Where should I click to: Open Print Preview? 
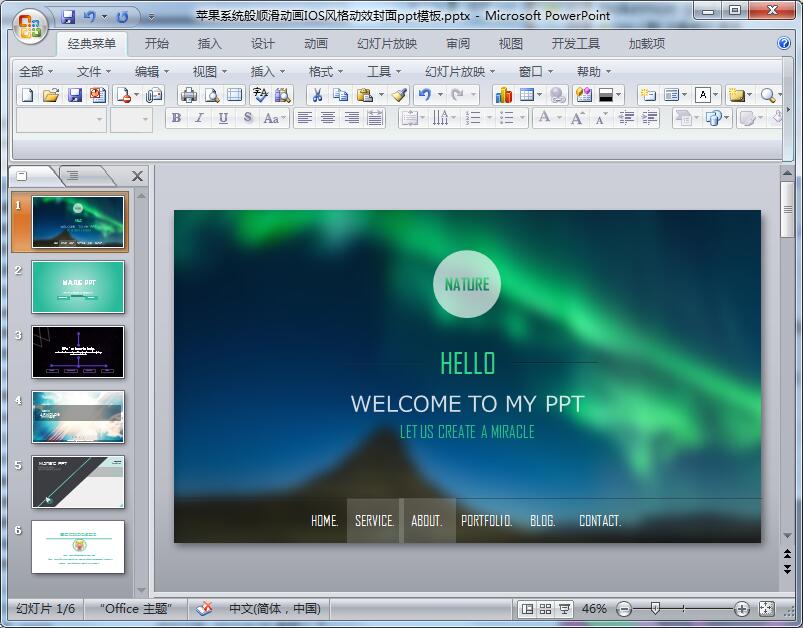(212, 95)
